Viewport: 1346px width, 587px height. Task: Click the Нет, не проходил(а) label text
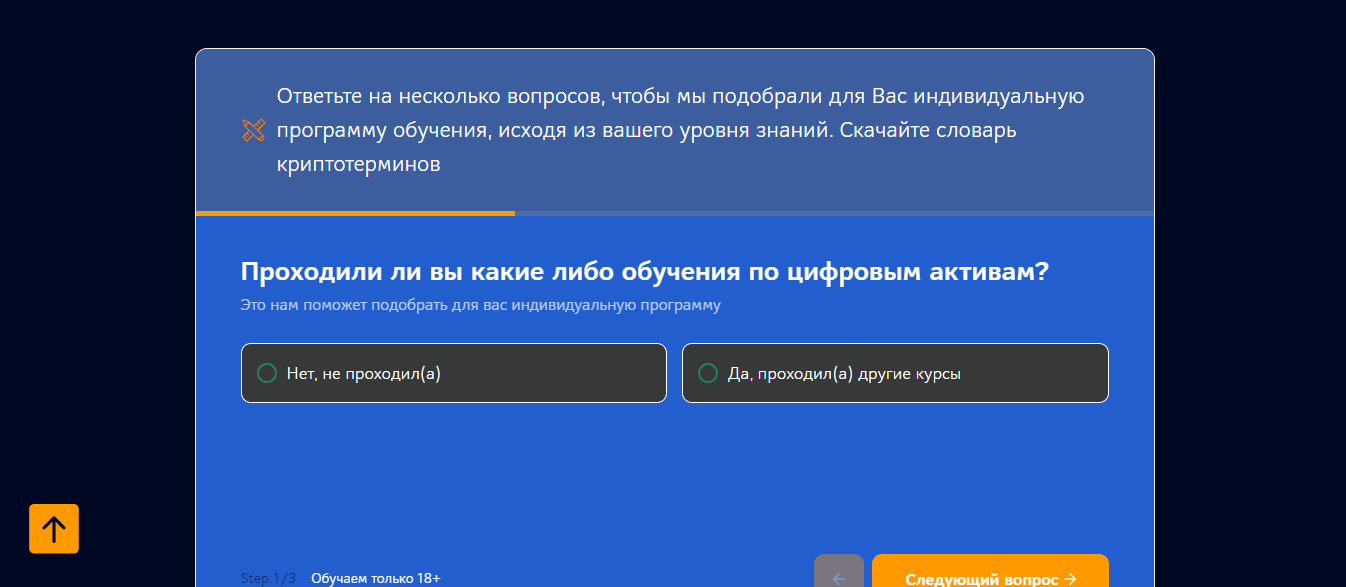pos(364,374)
